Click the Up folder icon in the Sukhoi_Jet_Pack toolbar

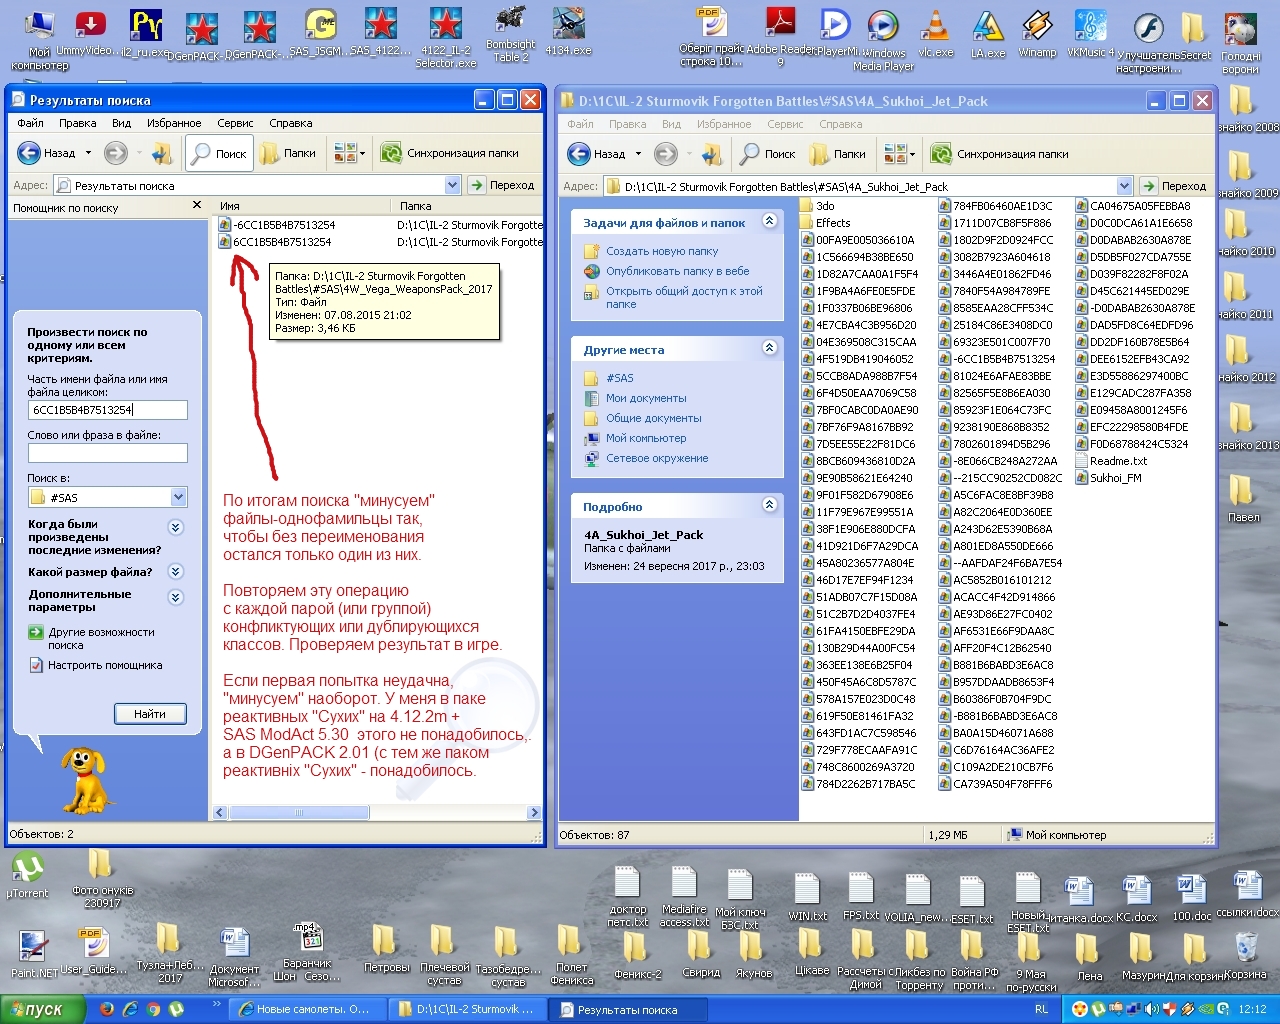711,154
